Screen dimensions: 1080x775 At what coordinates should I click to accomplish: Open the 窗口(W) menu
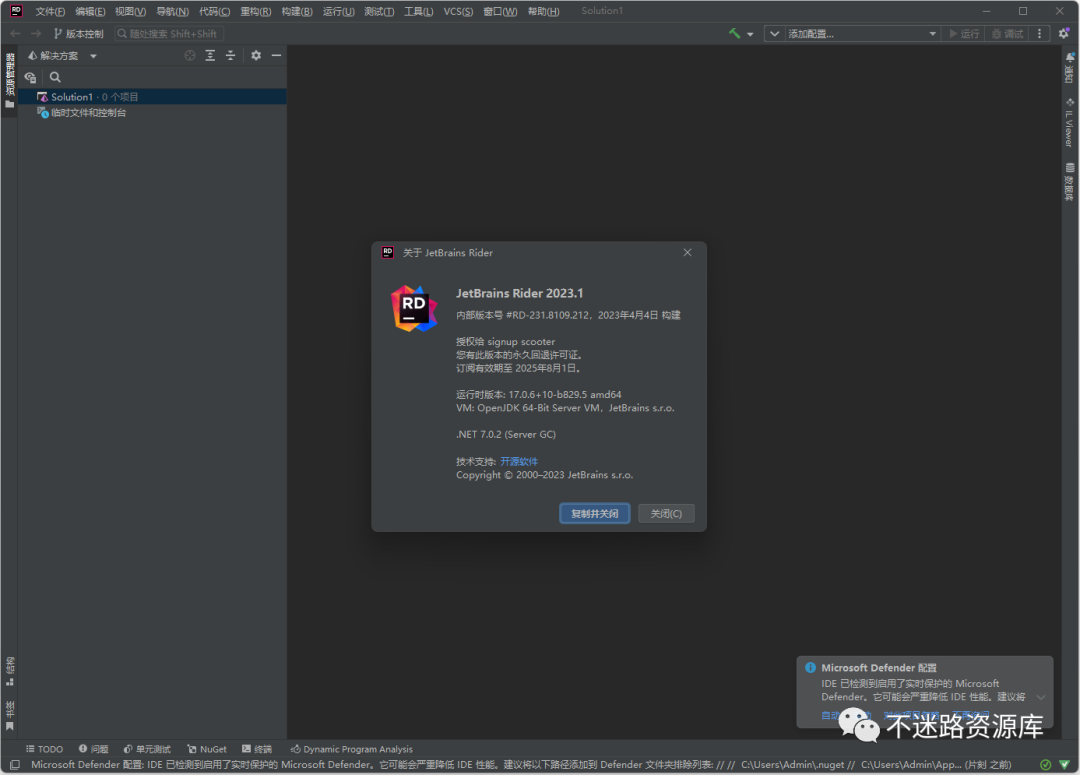click(500, 11)
